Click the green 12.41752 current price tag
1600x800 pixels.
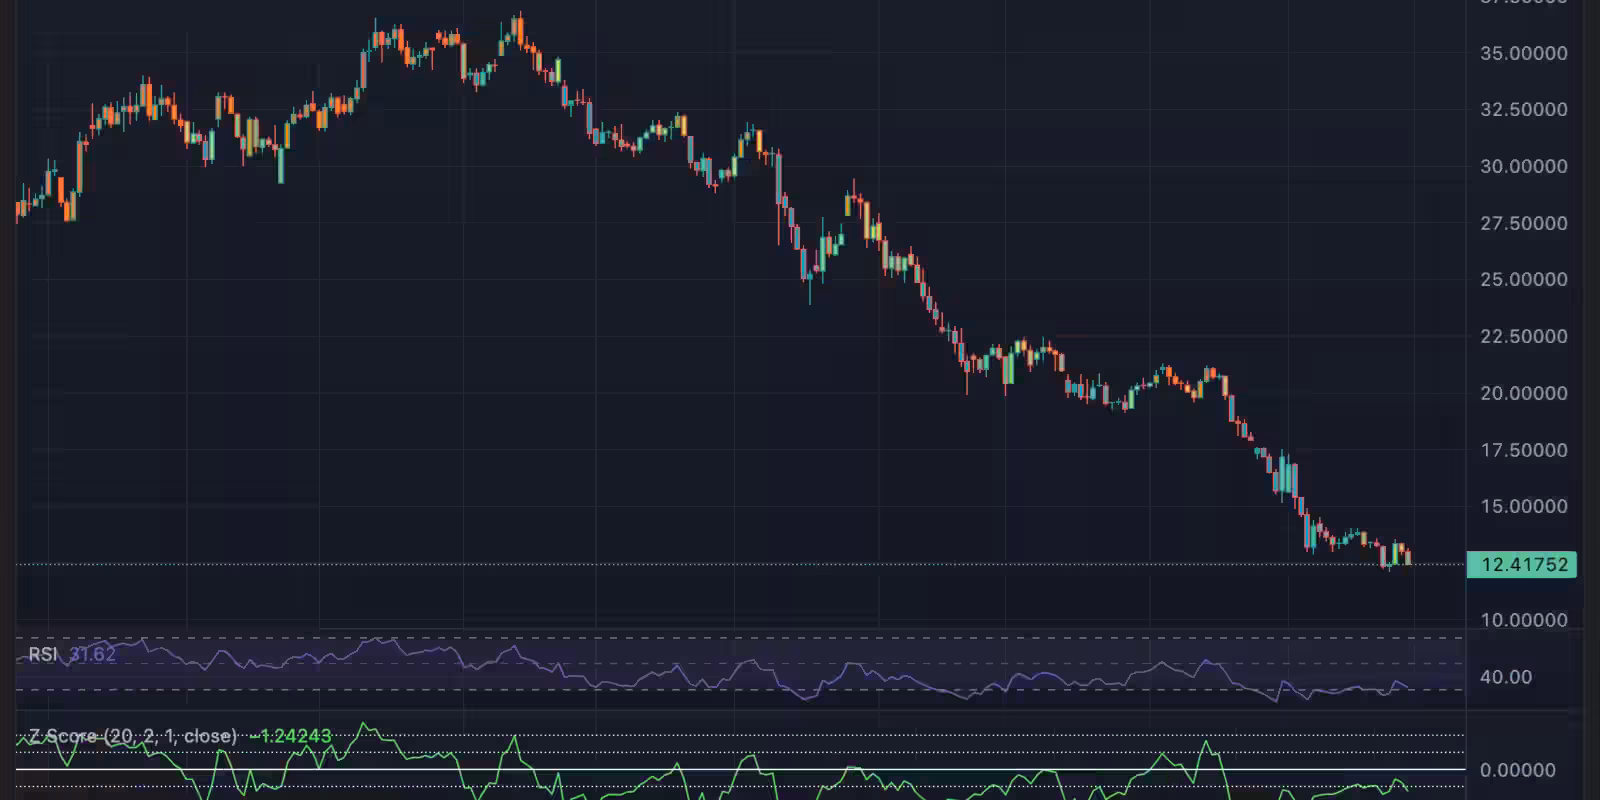pos(1521,565)
